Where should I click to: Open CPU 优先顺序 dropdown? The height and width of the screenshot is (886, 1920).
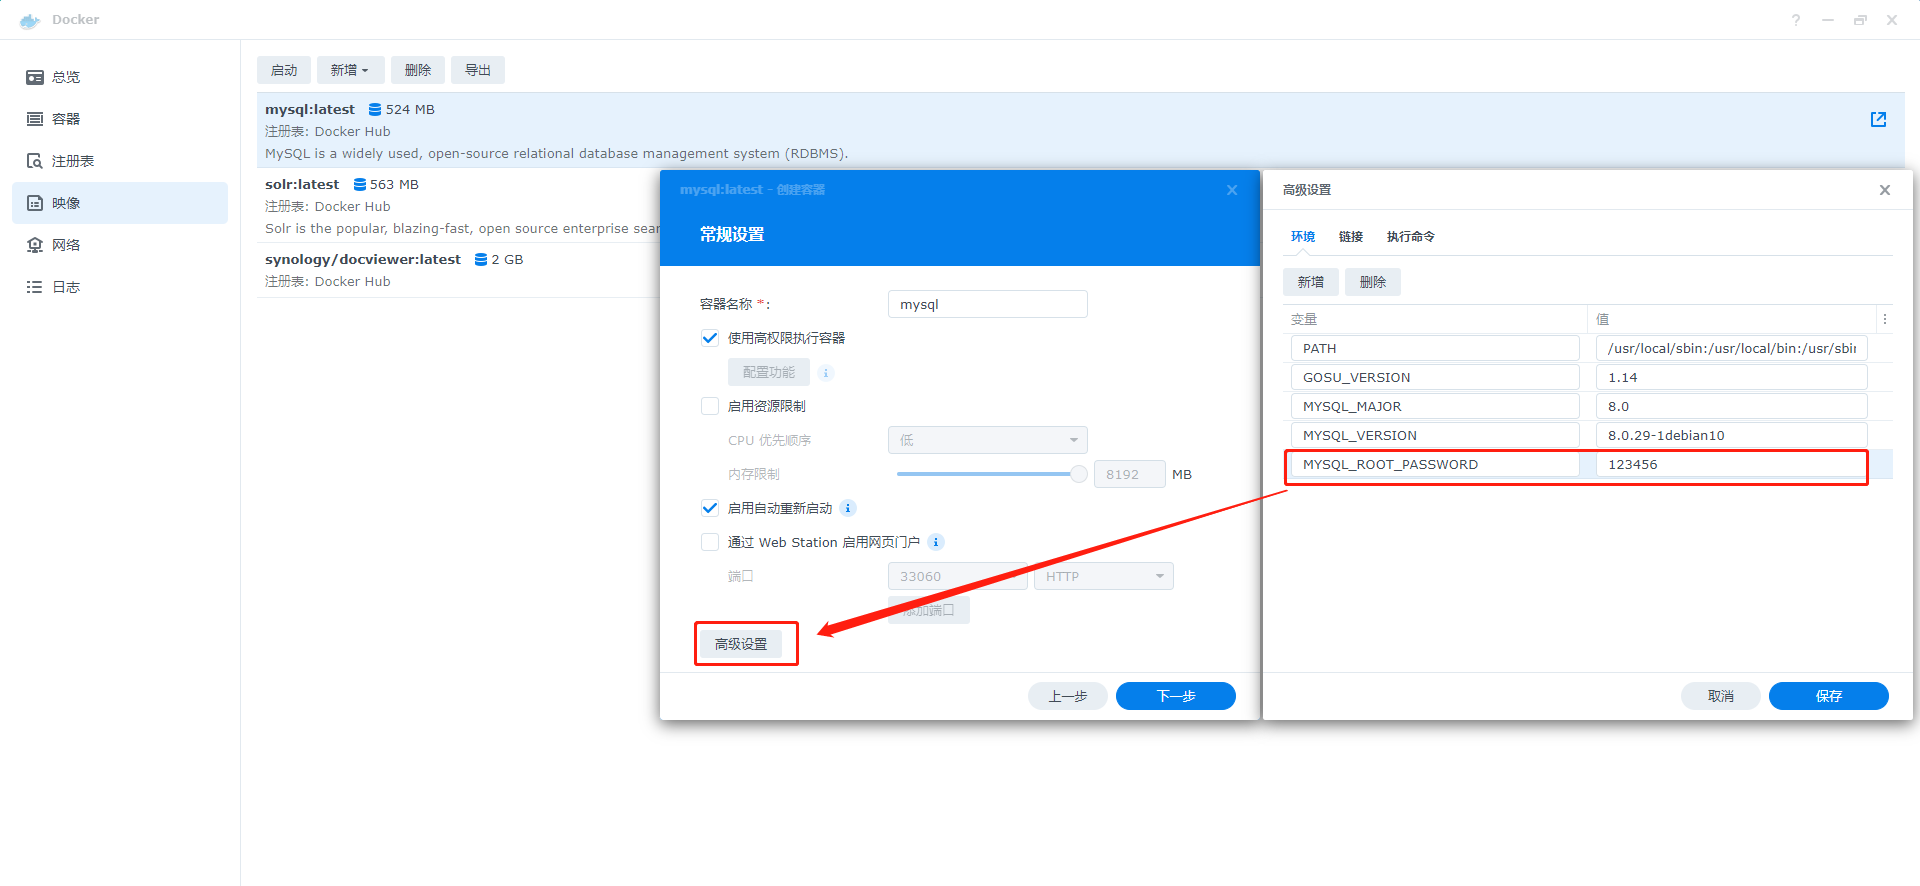tap(988, 440)
